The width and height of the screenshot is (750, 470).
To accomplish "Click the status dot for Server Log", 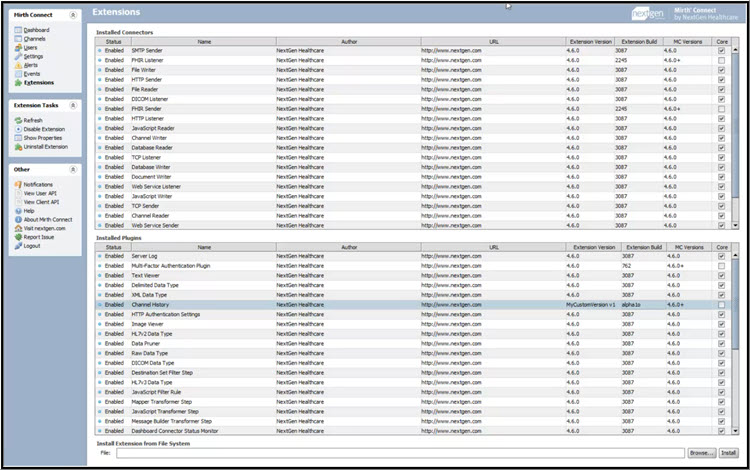I will click(100, 256).
